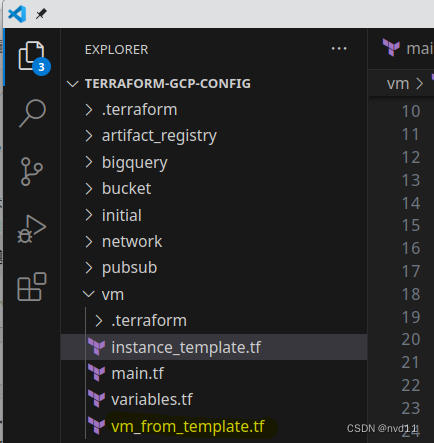
Task: Click line number 13 in editor gutter
Action: (411, 180)
